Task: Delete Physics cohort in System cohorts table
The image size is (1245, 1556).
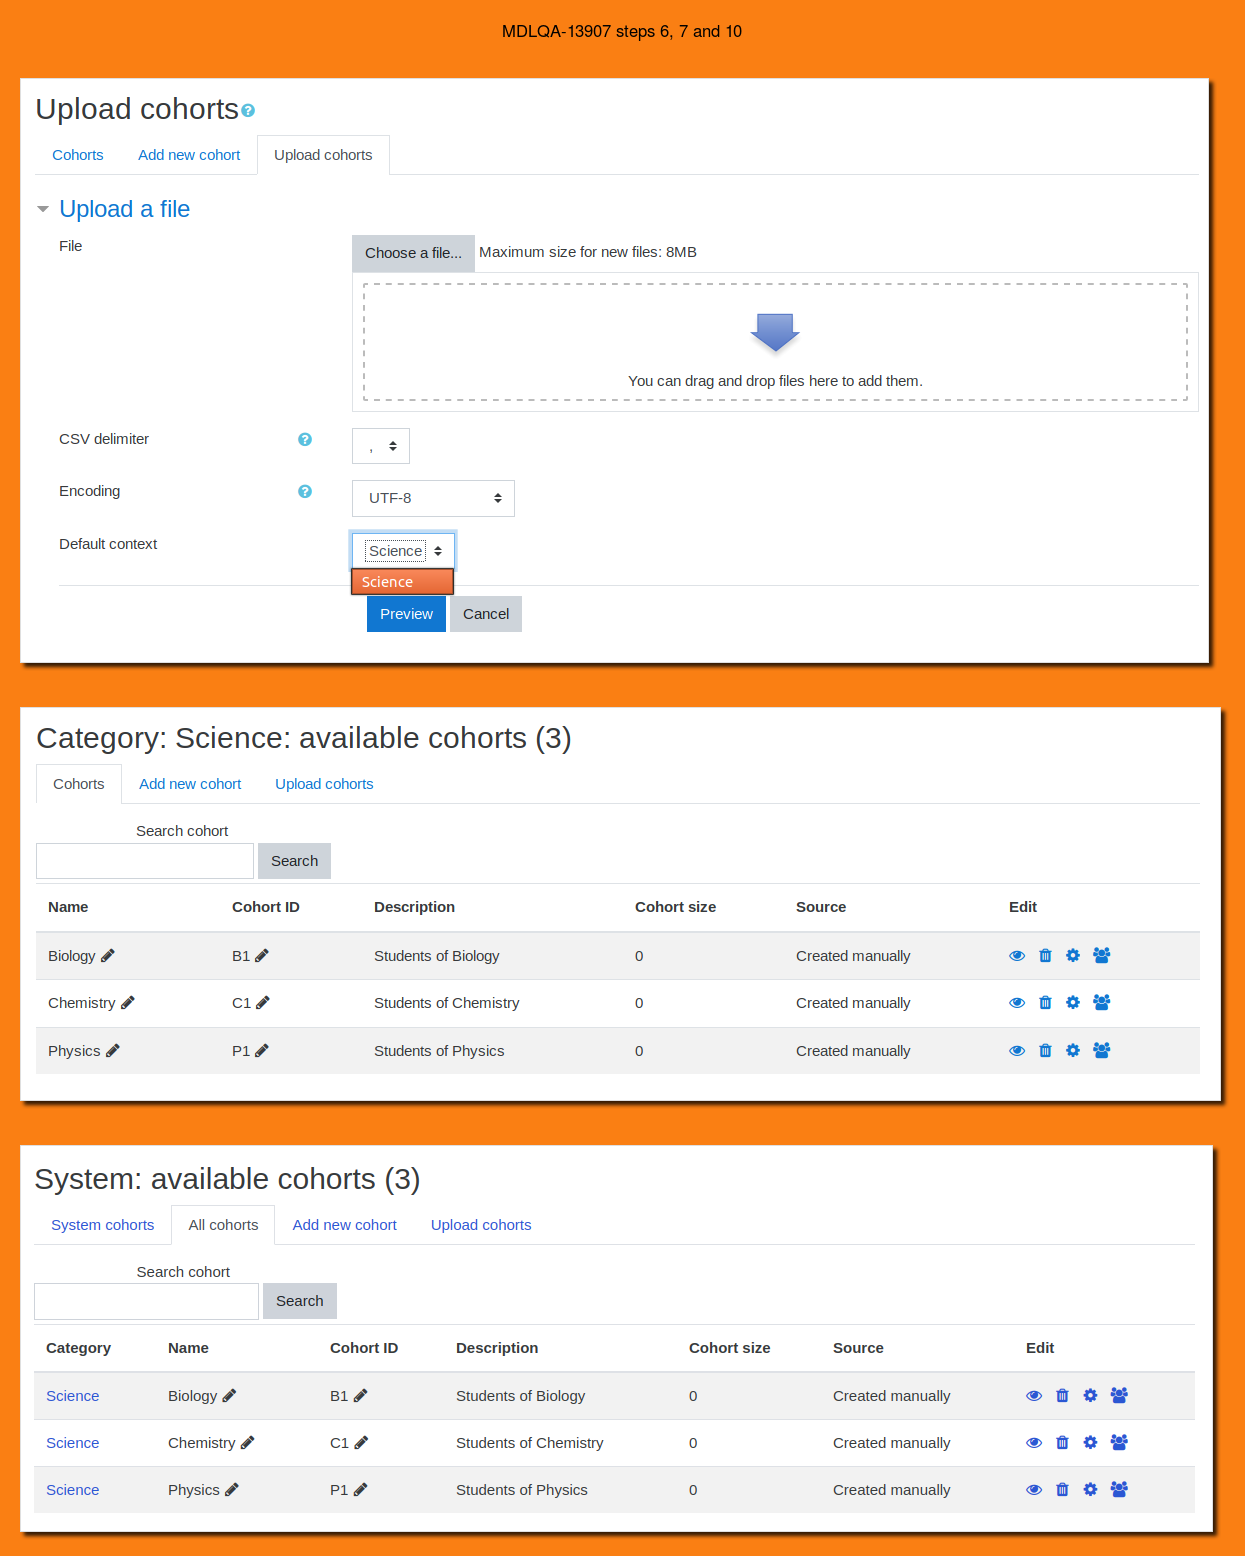Action: [1062, 1490]
